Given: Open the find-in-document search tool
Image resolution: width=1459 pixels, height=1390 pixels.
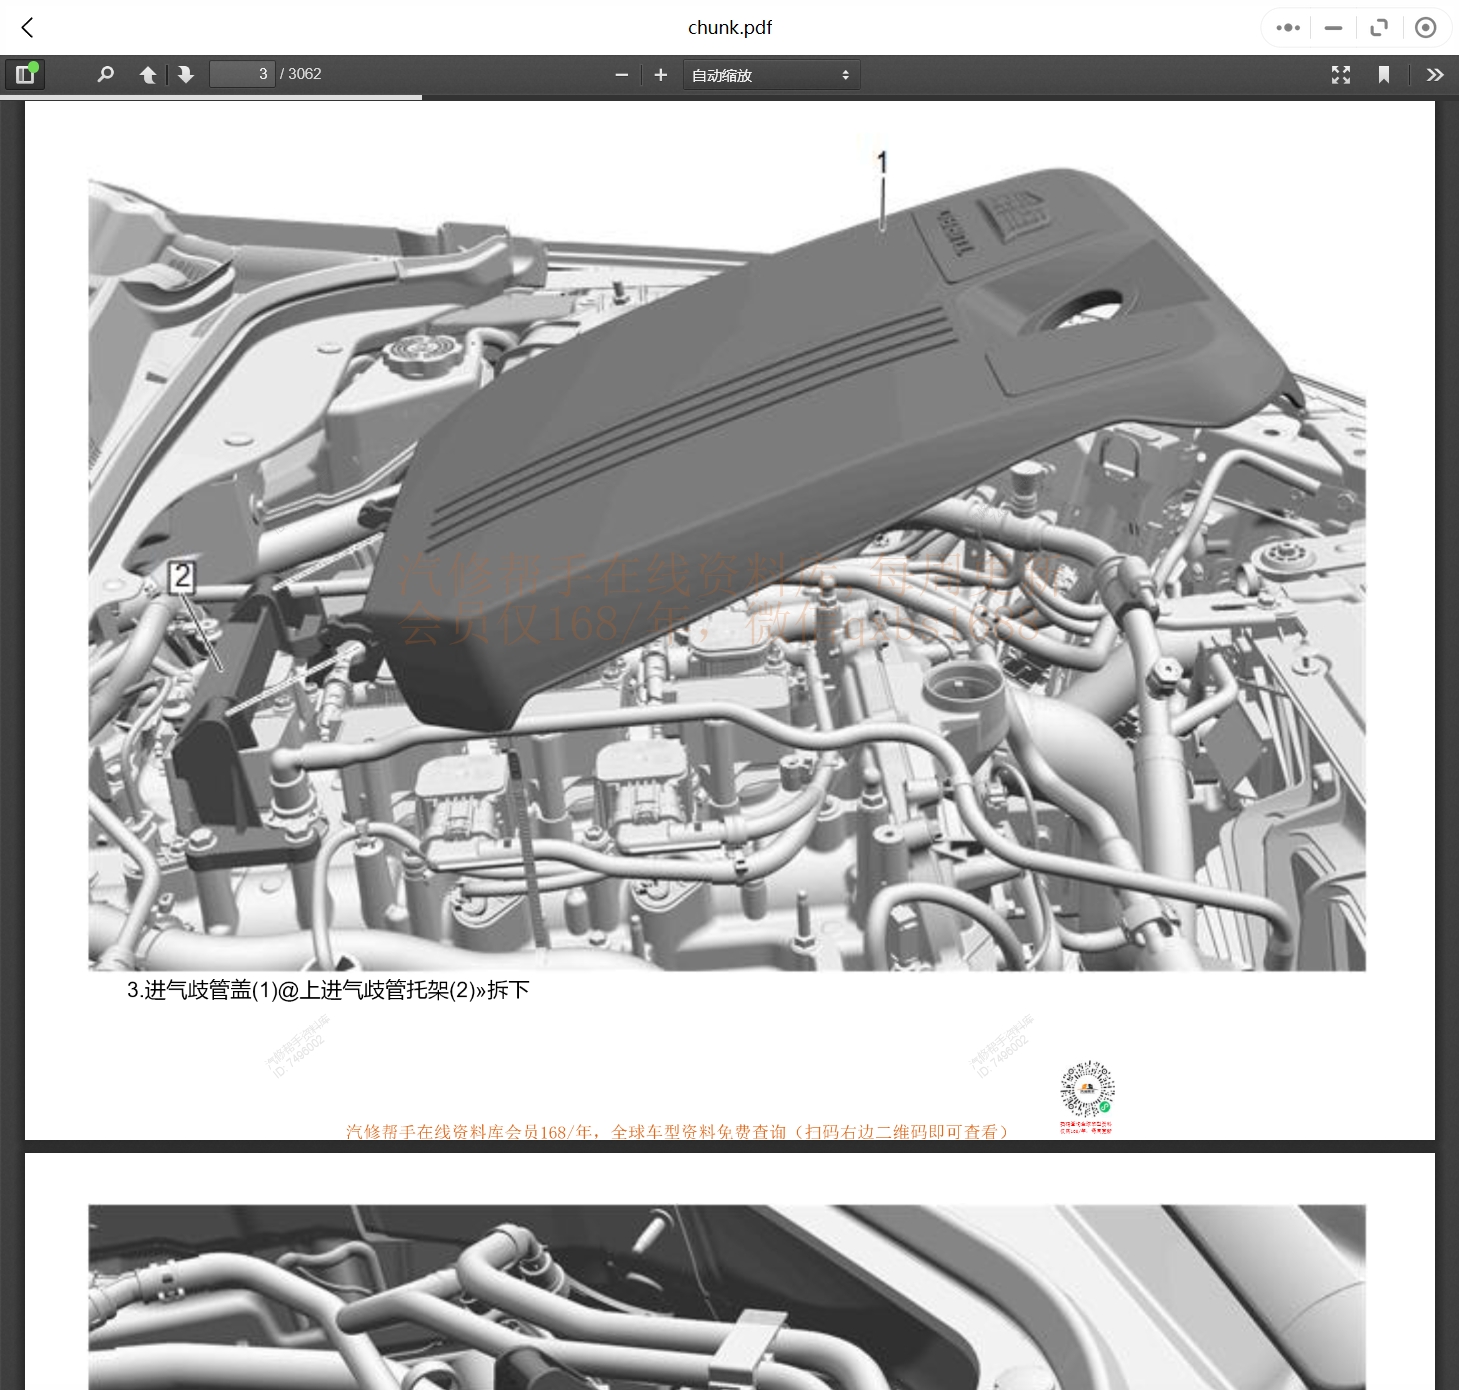Looking at the screenshot, I should tap(105, 75).
